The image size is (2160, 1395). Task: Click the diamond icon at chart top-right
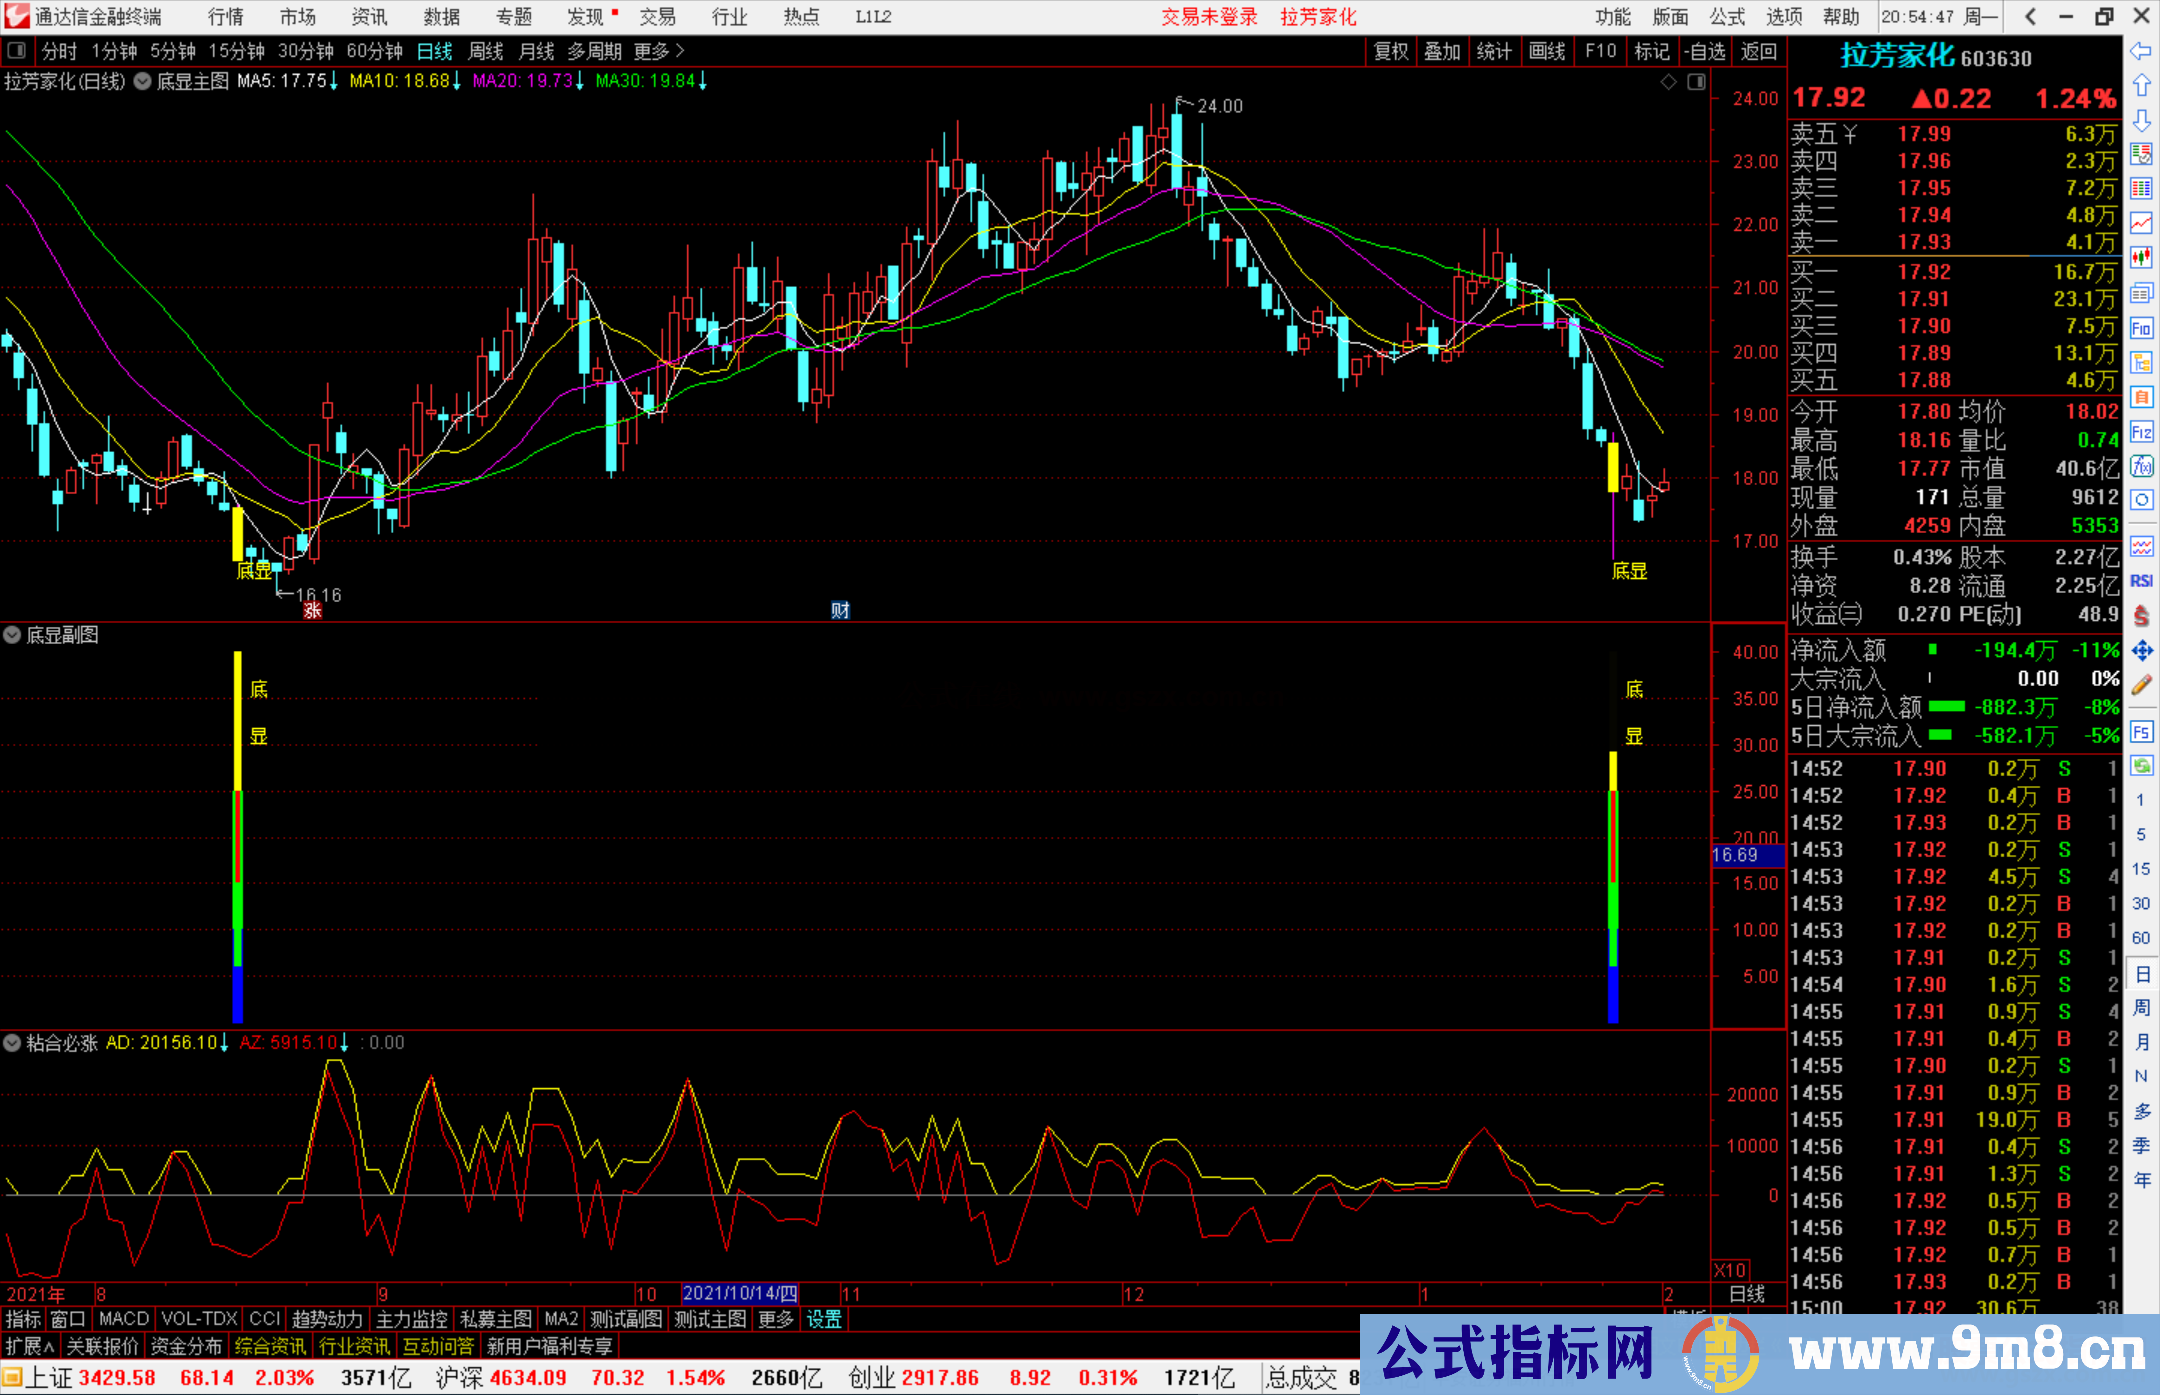point(1669,82)
